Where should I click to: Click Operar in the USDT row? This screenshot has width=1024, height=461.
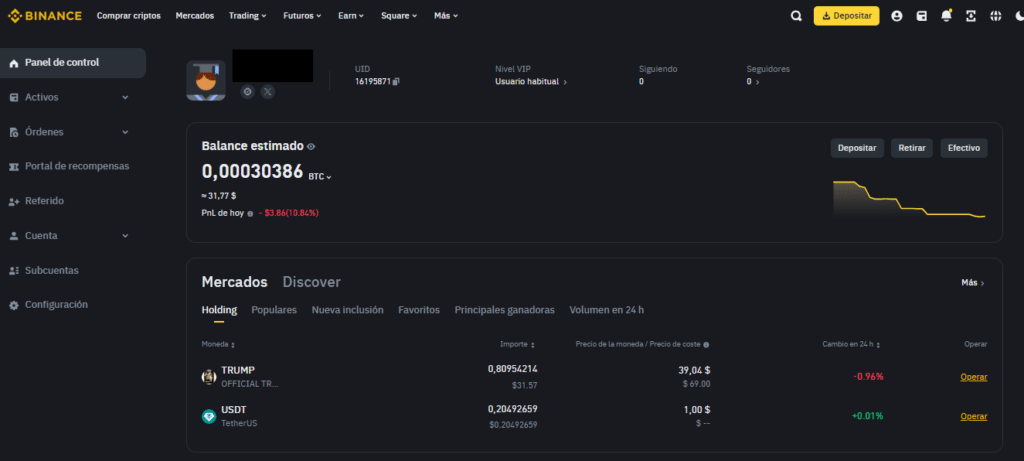click(974, 417)
